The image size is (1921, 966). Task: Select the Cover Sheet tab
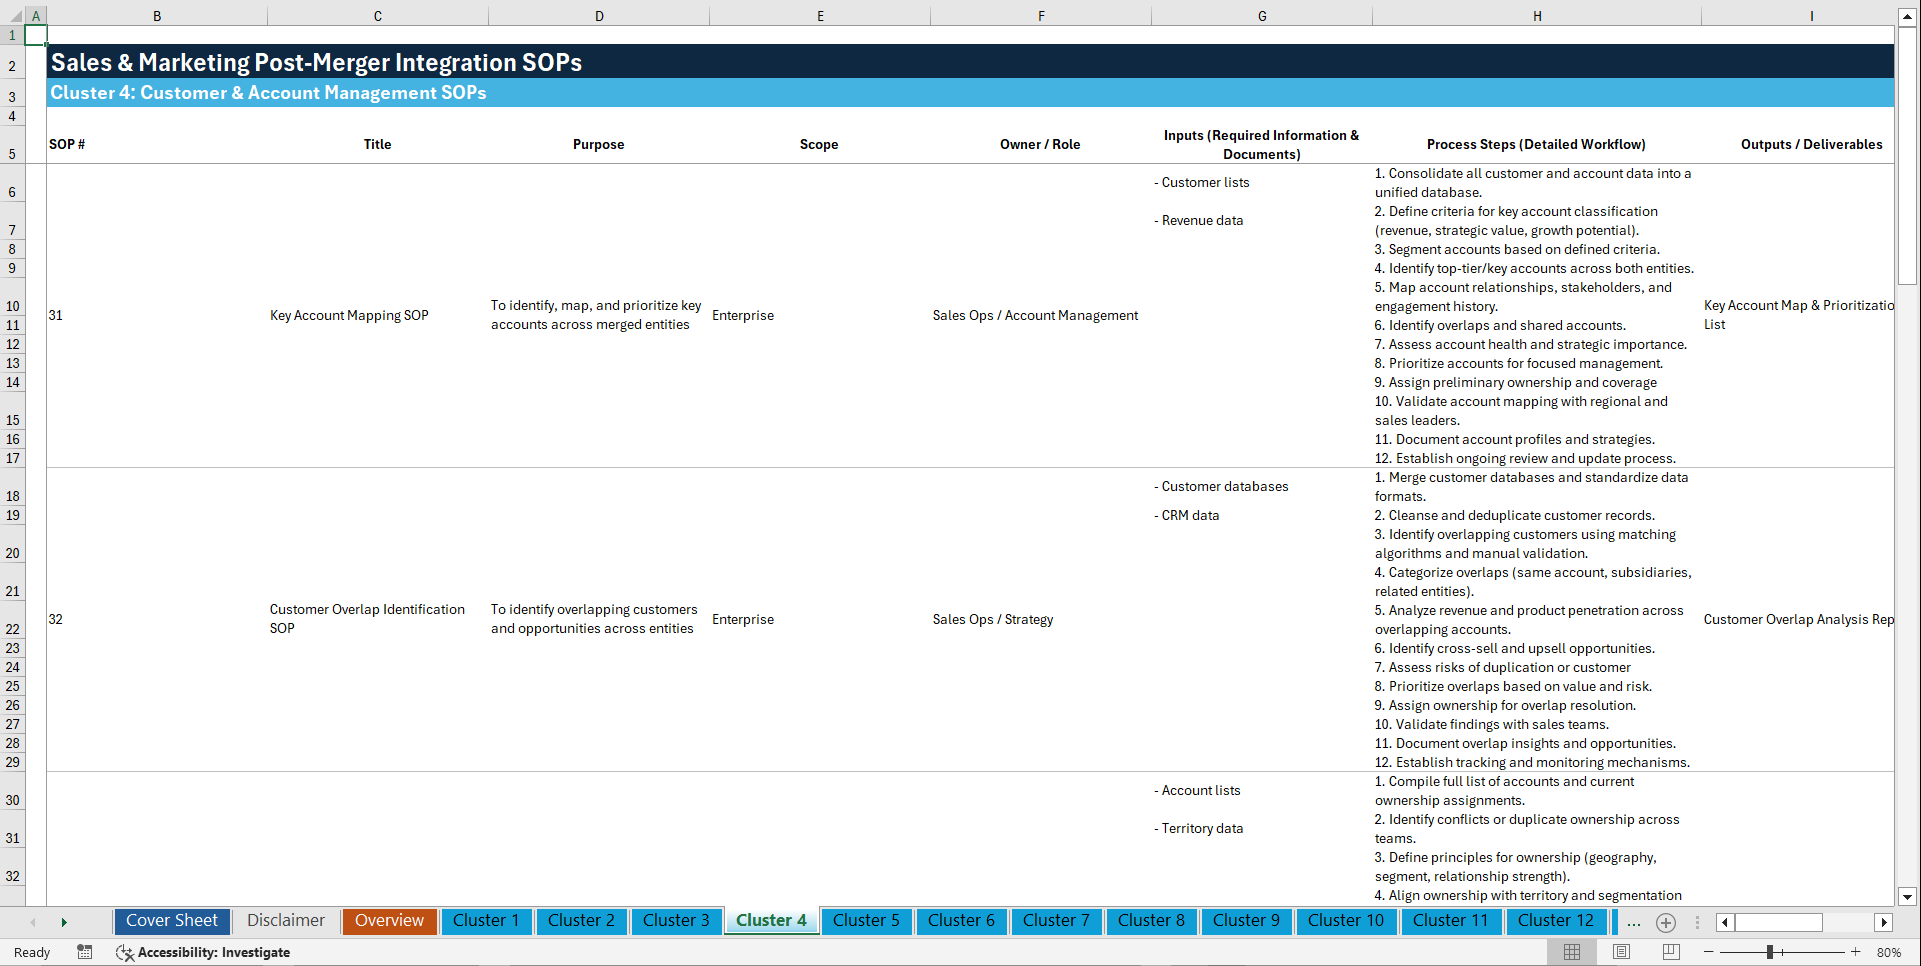(x=171, y=921)
